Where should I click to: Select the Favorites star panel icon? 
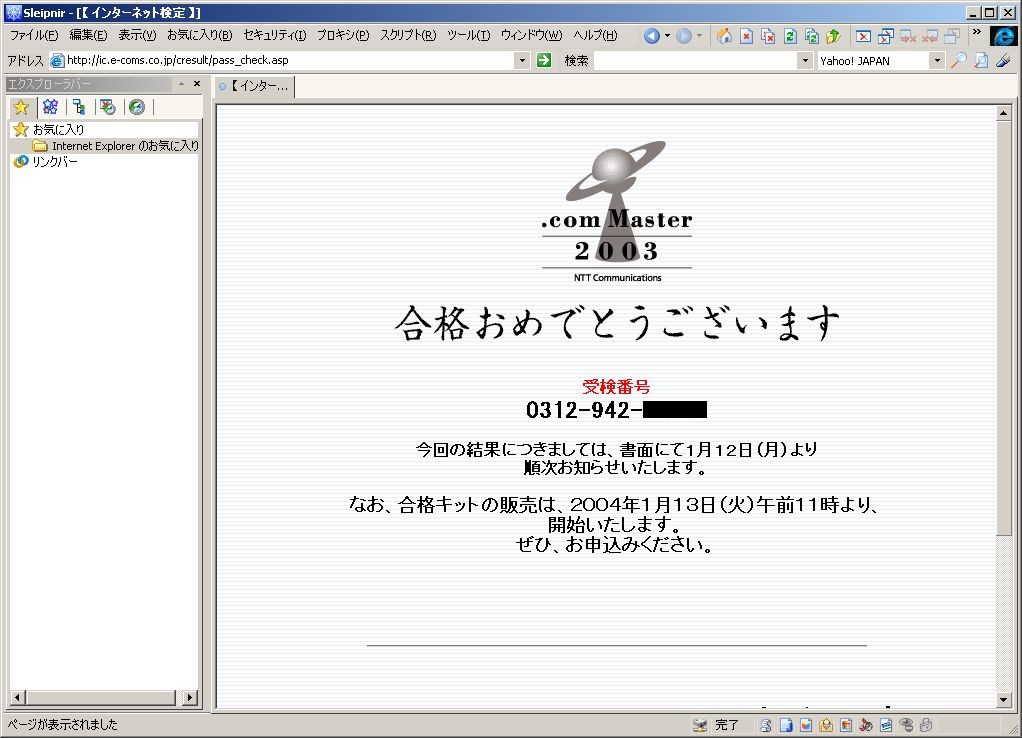(22, 107)
